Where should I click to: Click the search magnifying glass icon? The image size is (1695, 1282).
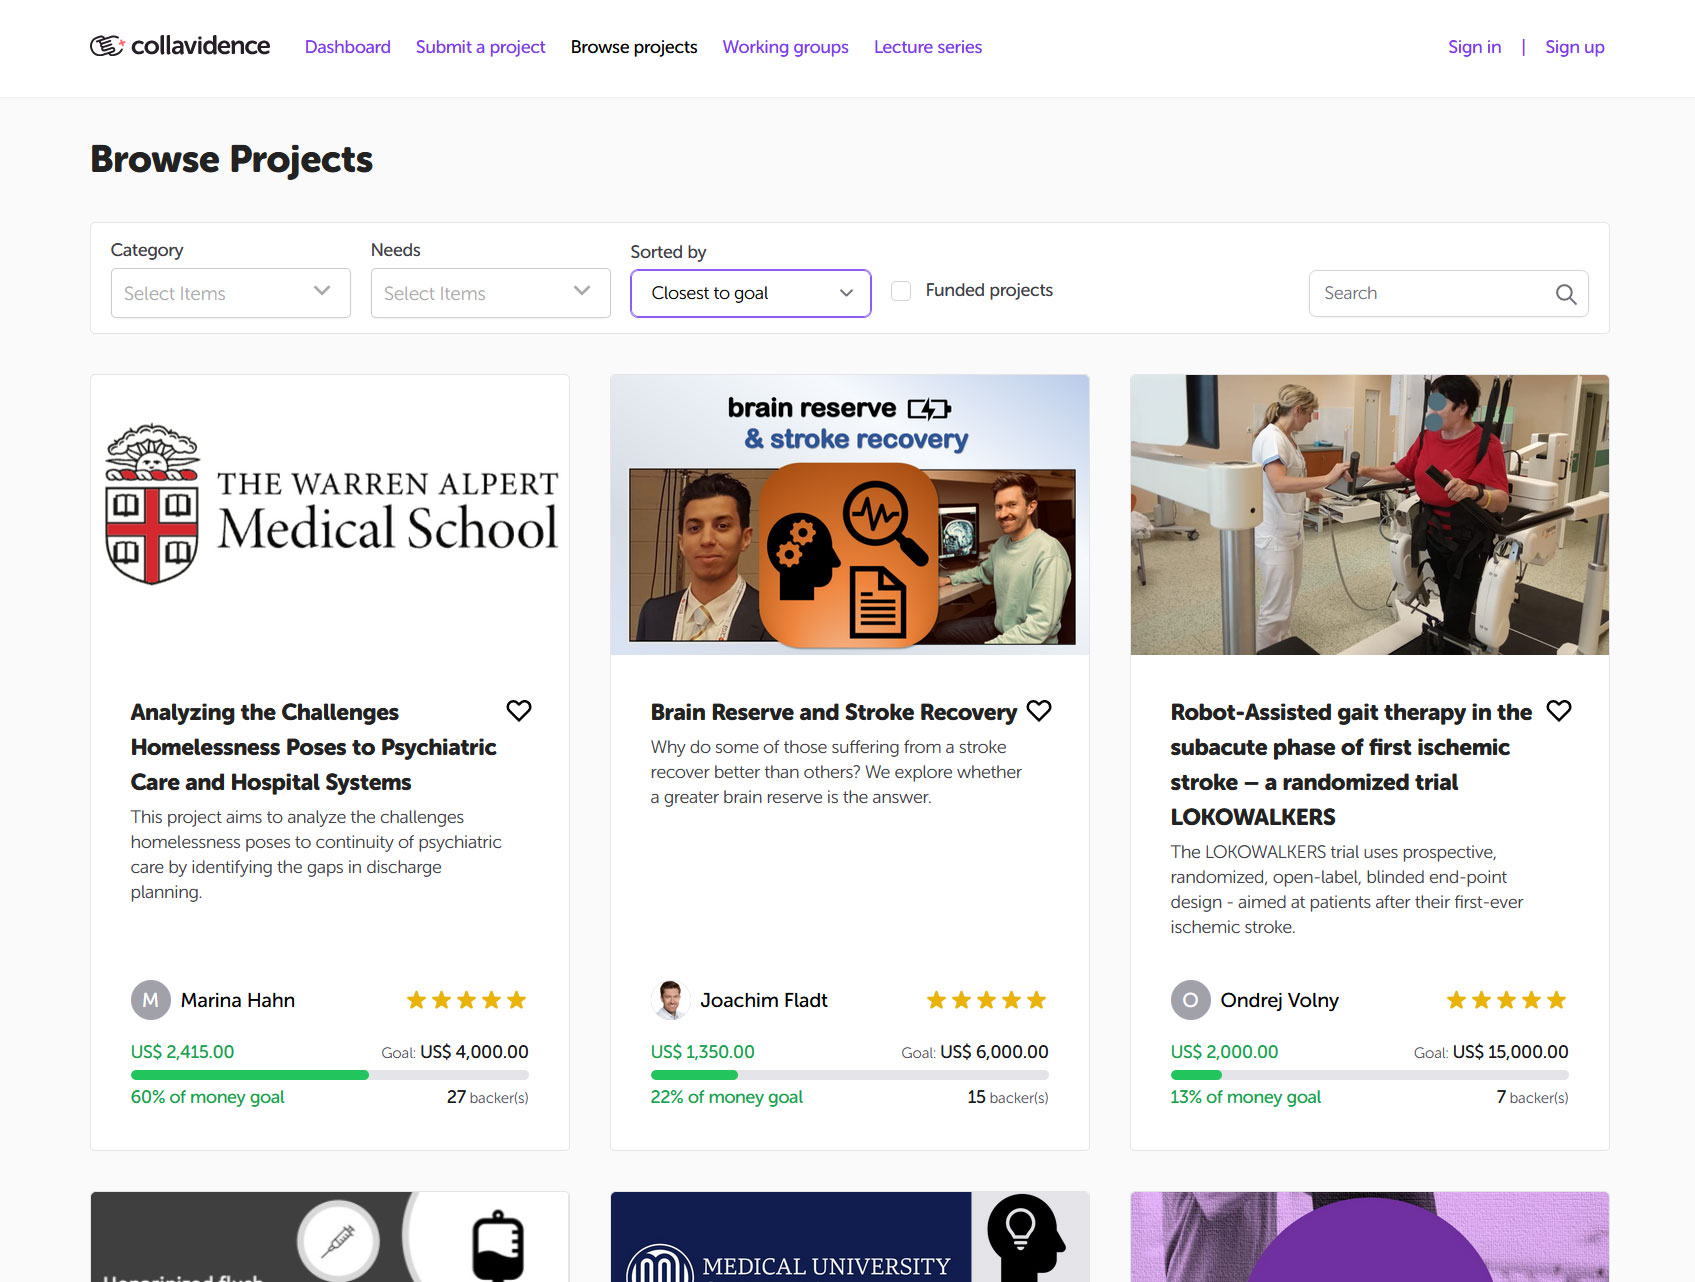click(x=1565, y=294)
